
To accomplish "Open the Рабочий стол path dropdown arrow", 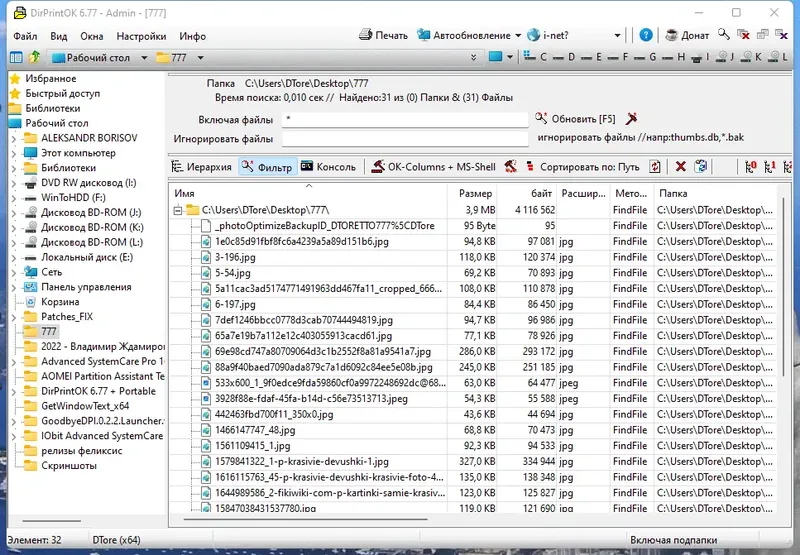I will (x=144, y=58).
